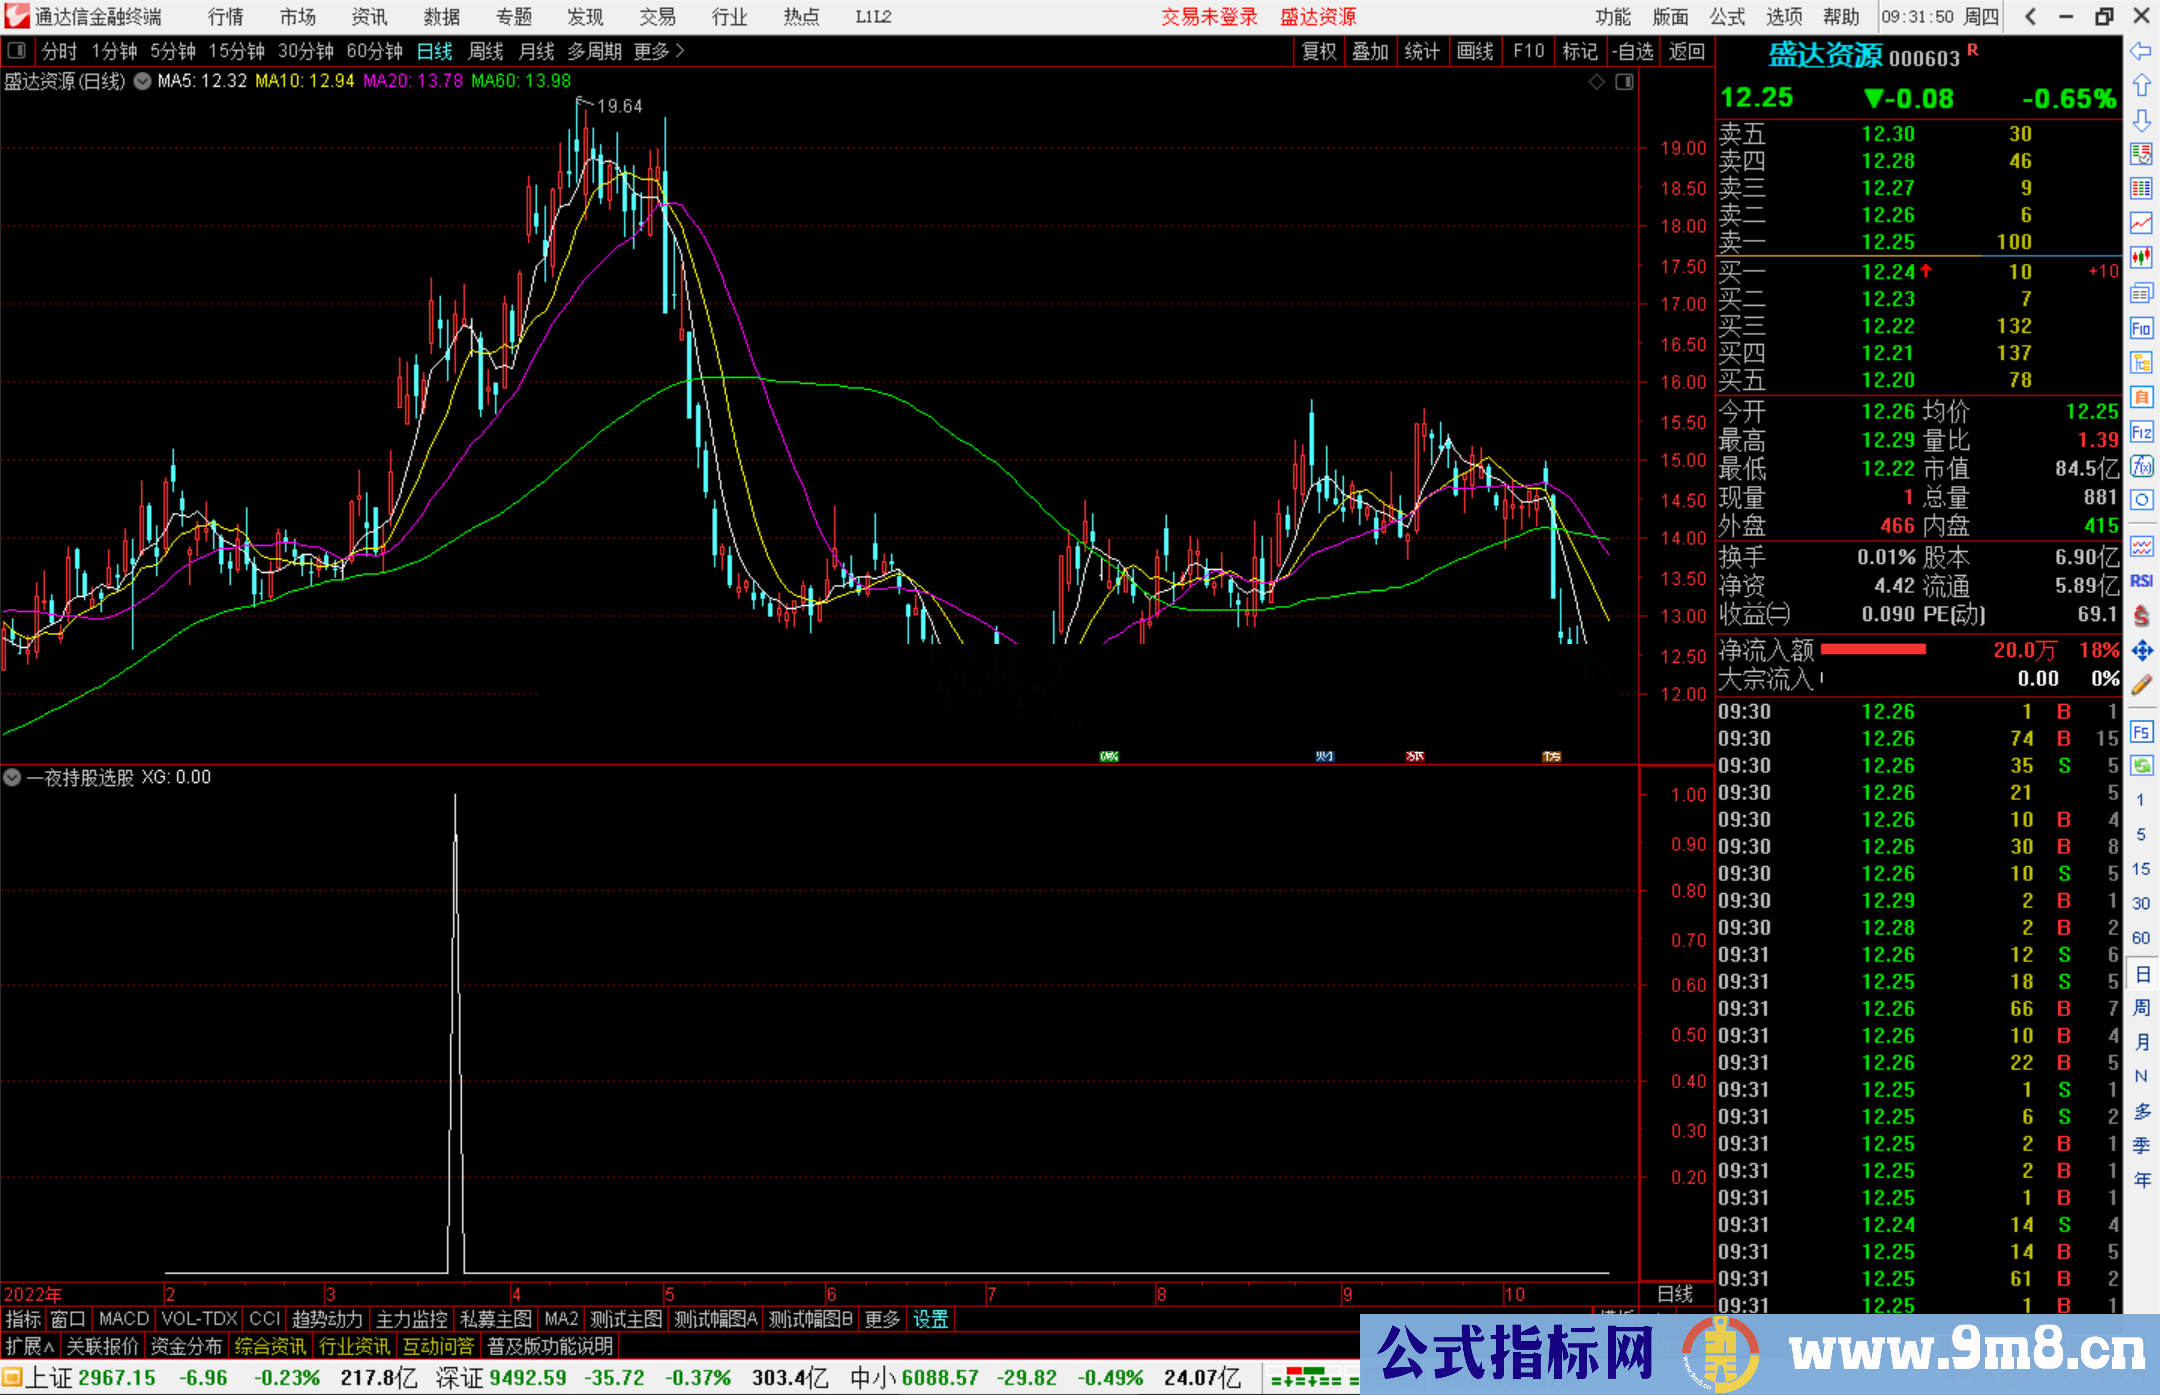
Task: Click 交易未登录 to log in
Action: pyautogui.click(x=1208, y=17)
